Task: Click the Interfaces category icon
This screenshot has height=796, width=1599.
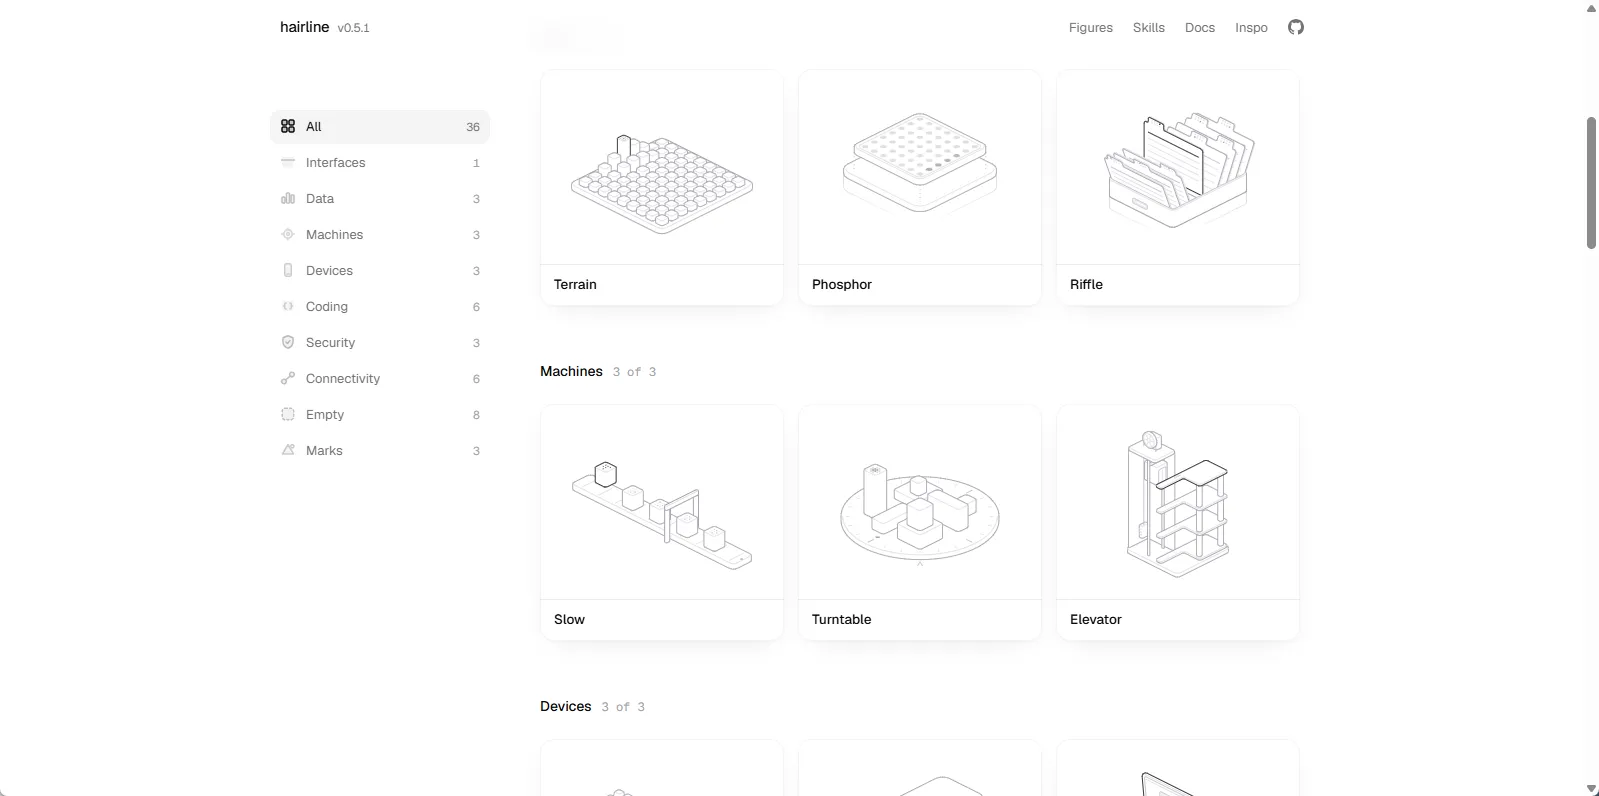Action: point(288,162)
